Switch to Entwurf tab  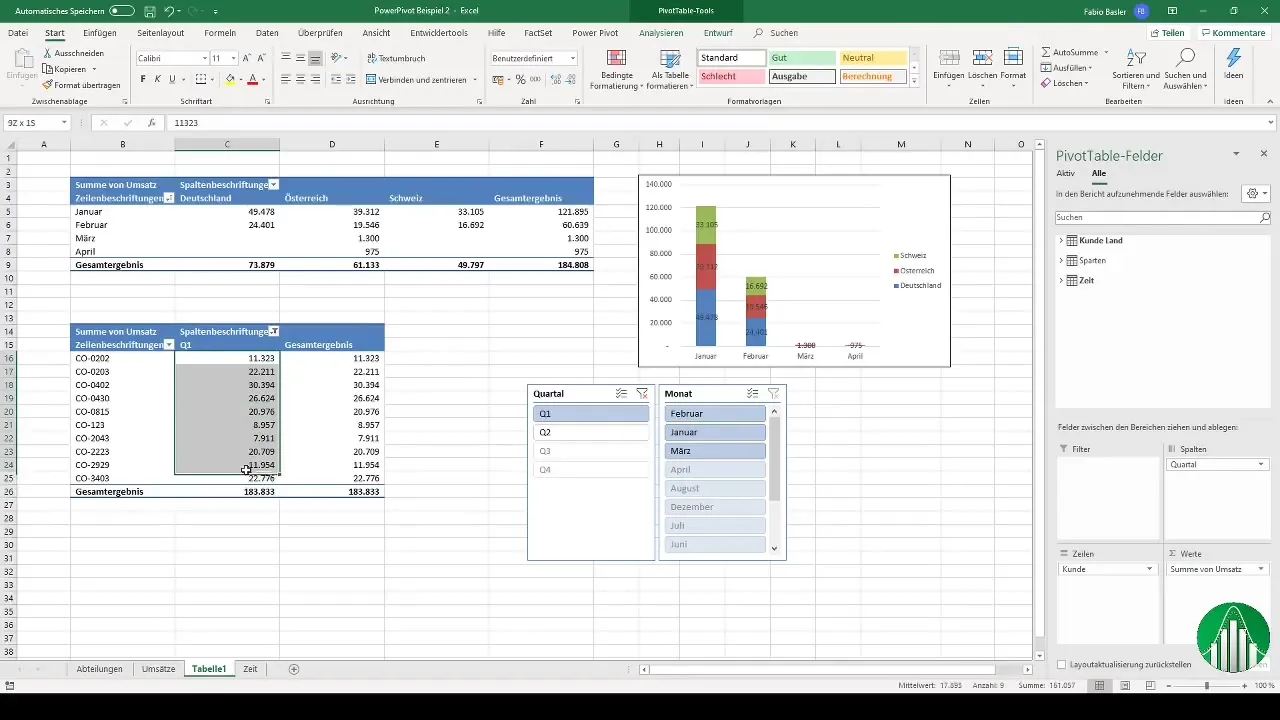point(718,33)
